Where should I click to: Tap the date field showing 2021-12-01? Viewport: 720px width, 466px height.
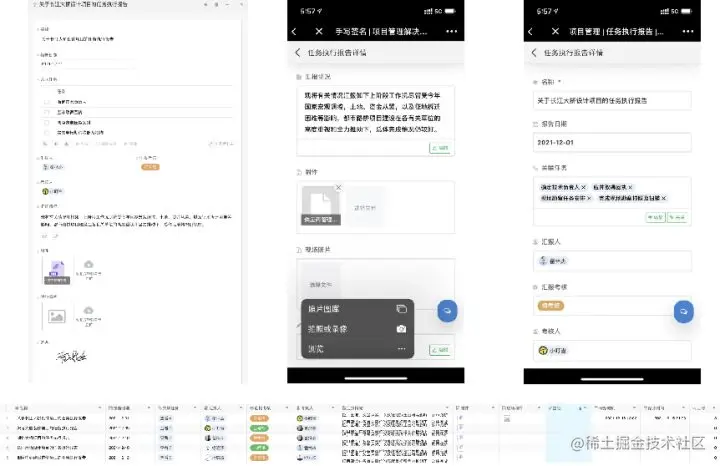click(612, 142)
